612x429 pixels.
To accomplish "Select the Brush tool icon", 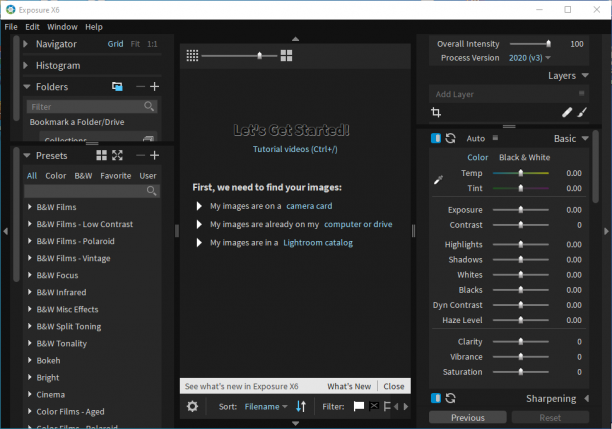I will (x=582, y=112).
